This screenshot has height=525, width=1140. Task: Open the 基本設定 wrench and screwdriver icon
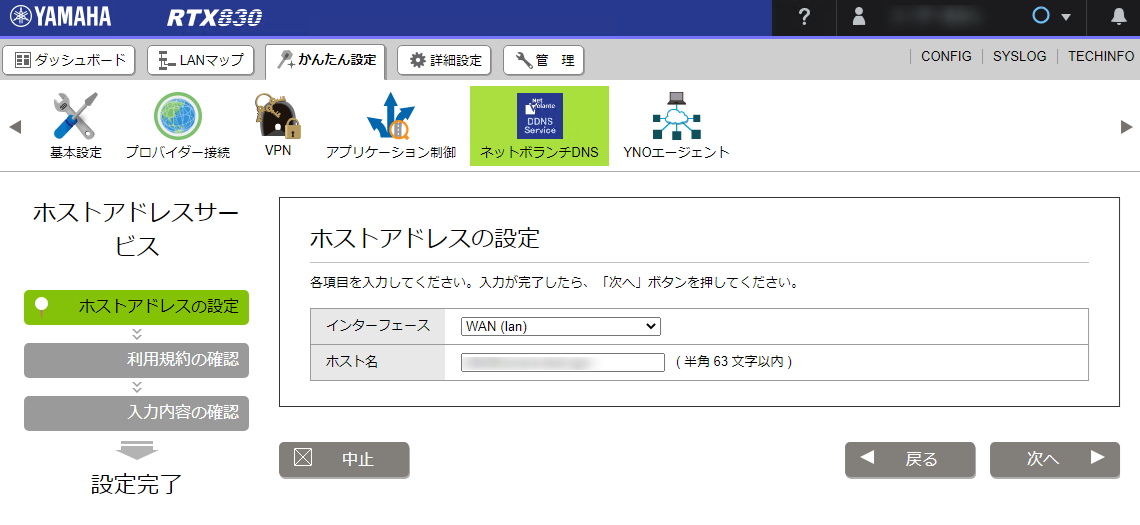click(x=76, y=116)
